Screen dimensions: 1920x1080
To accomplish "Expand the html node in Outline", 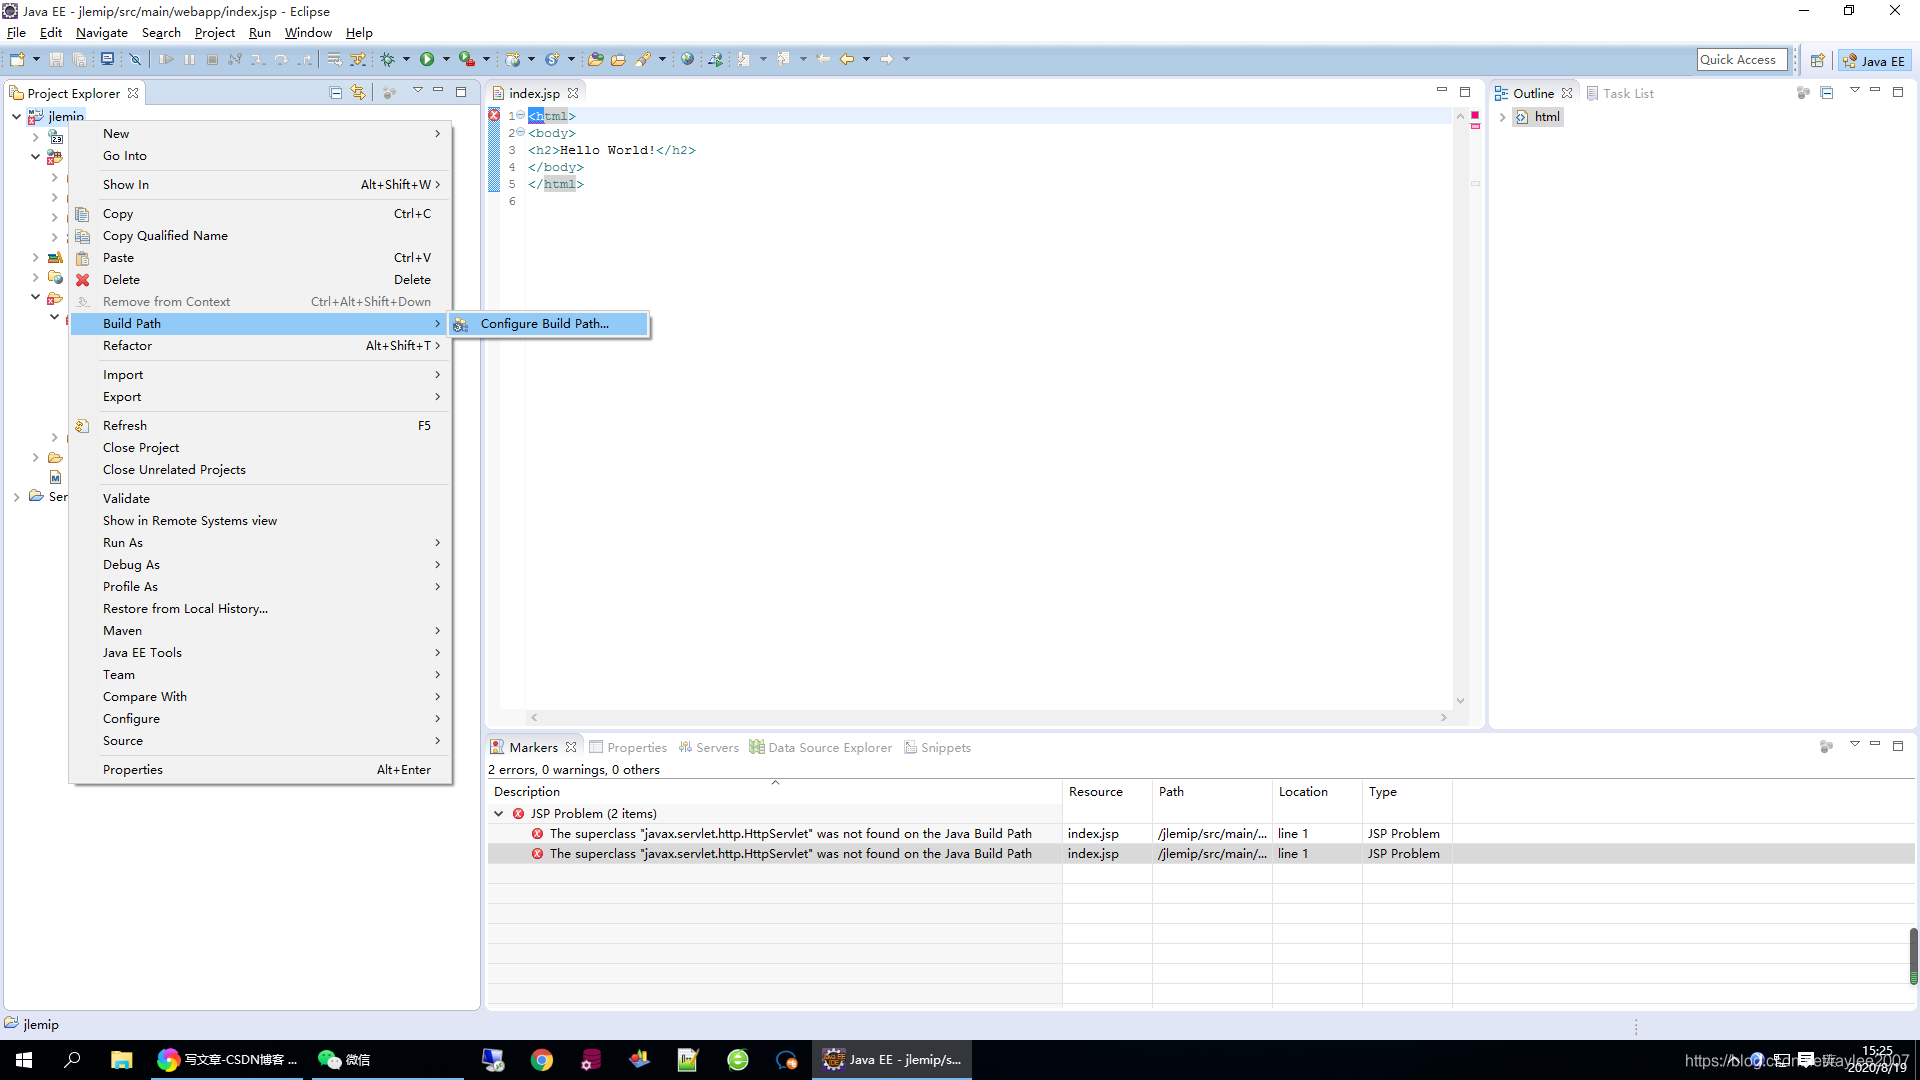I will point(1502,117).
